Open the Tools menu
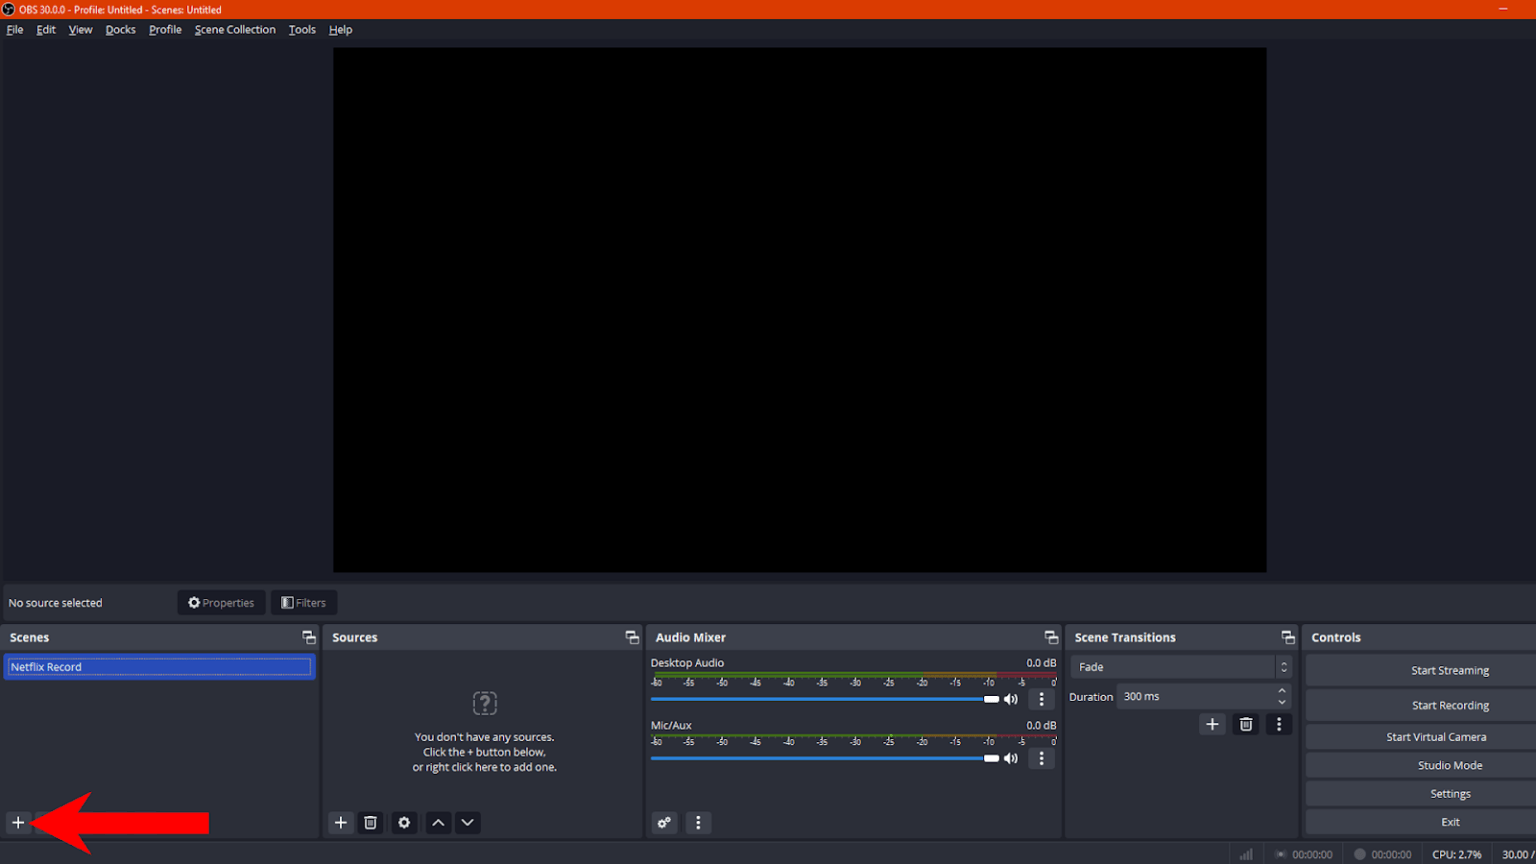1536x864 pixels. click(x=302, y=30)
